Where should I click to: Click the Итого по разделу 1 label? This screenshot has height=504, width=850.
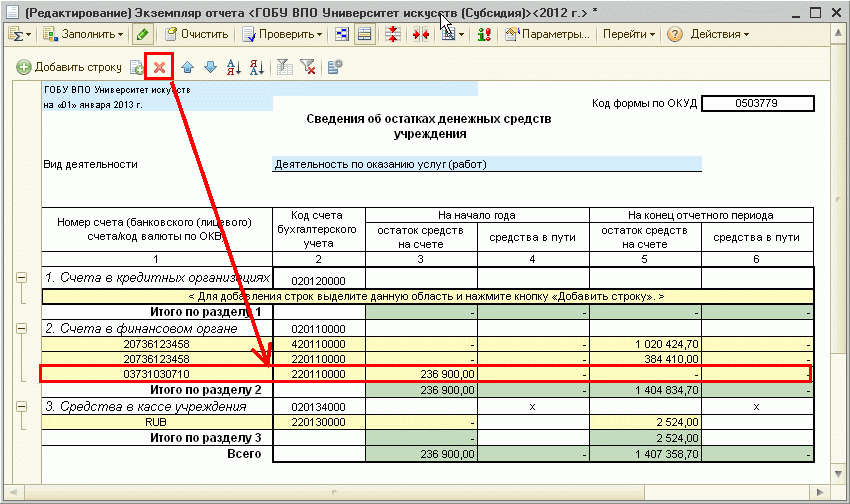205,312
